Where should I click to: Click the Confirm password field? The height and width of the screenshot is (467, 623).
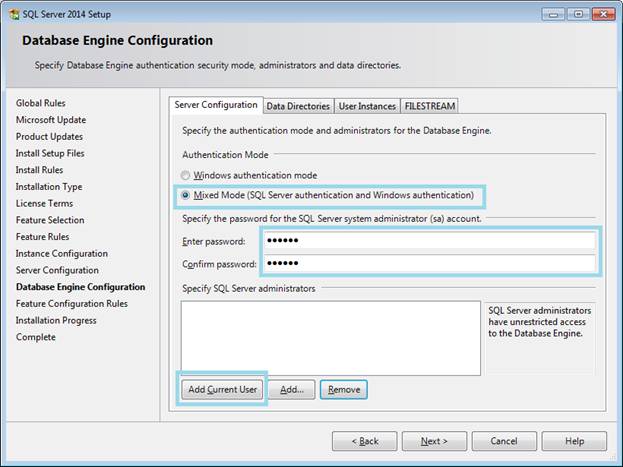(430, 263)
